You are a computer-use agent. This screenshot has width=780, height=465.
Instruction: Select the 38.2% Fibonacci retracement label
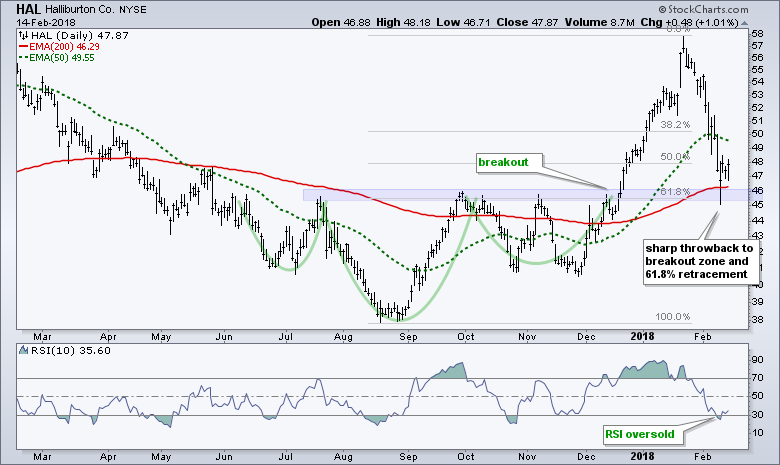pos(675,125)
